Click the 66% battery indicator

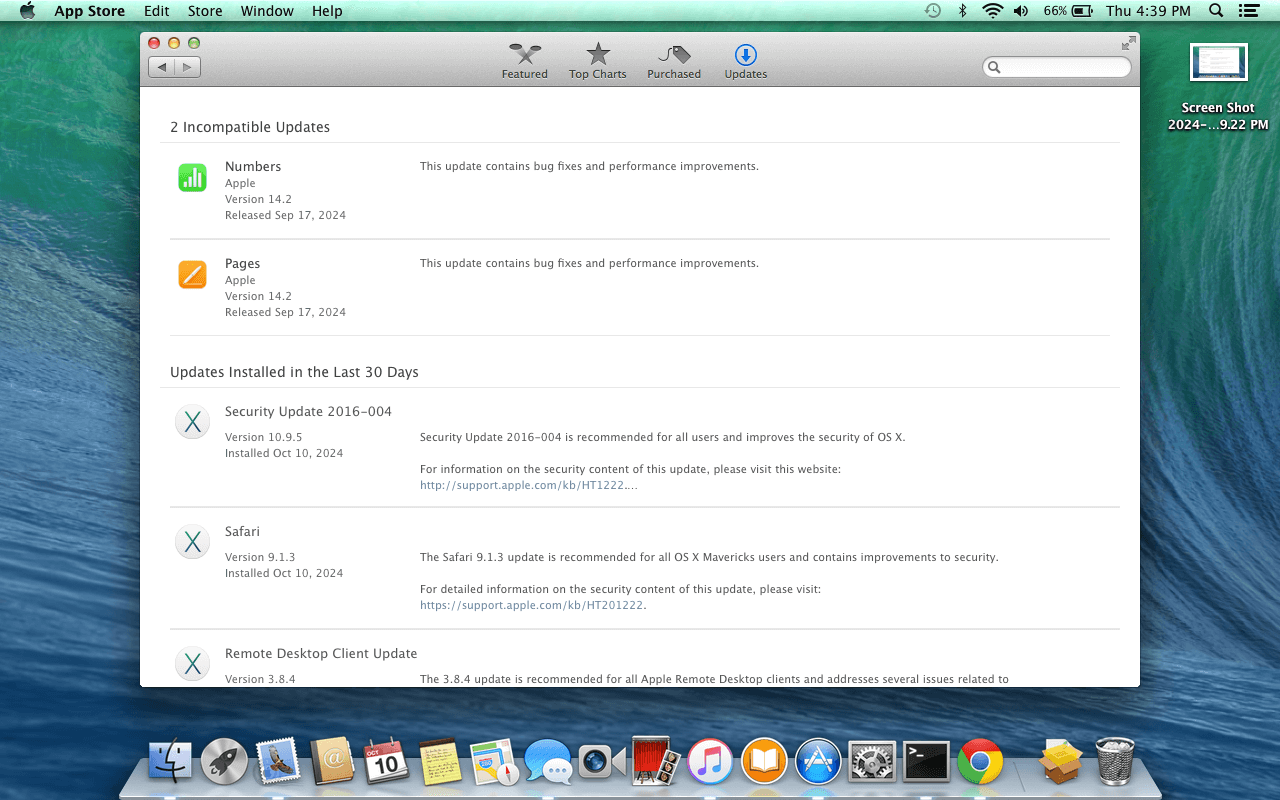click(x=1068, y=11)
